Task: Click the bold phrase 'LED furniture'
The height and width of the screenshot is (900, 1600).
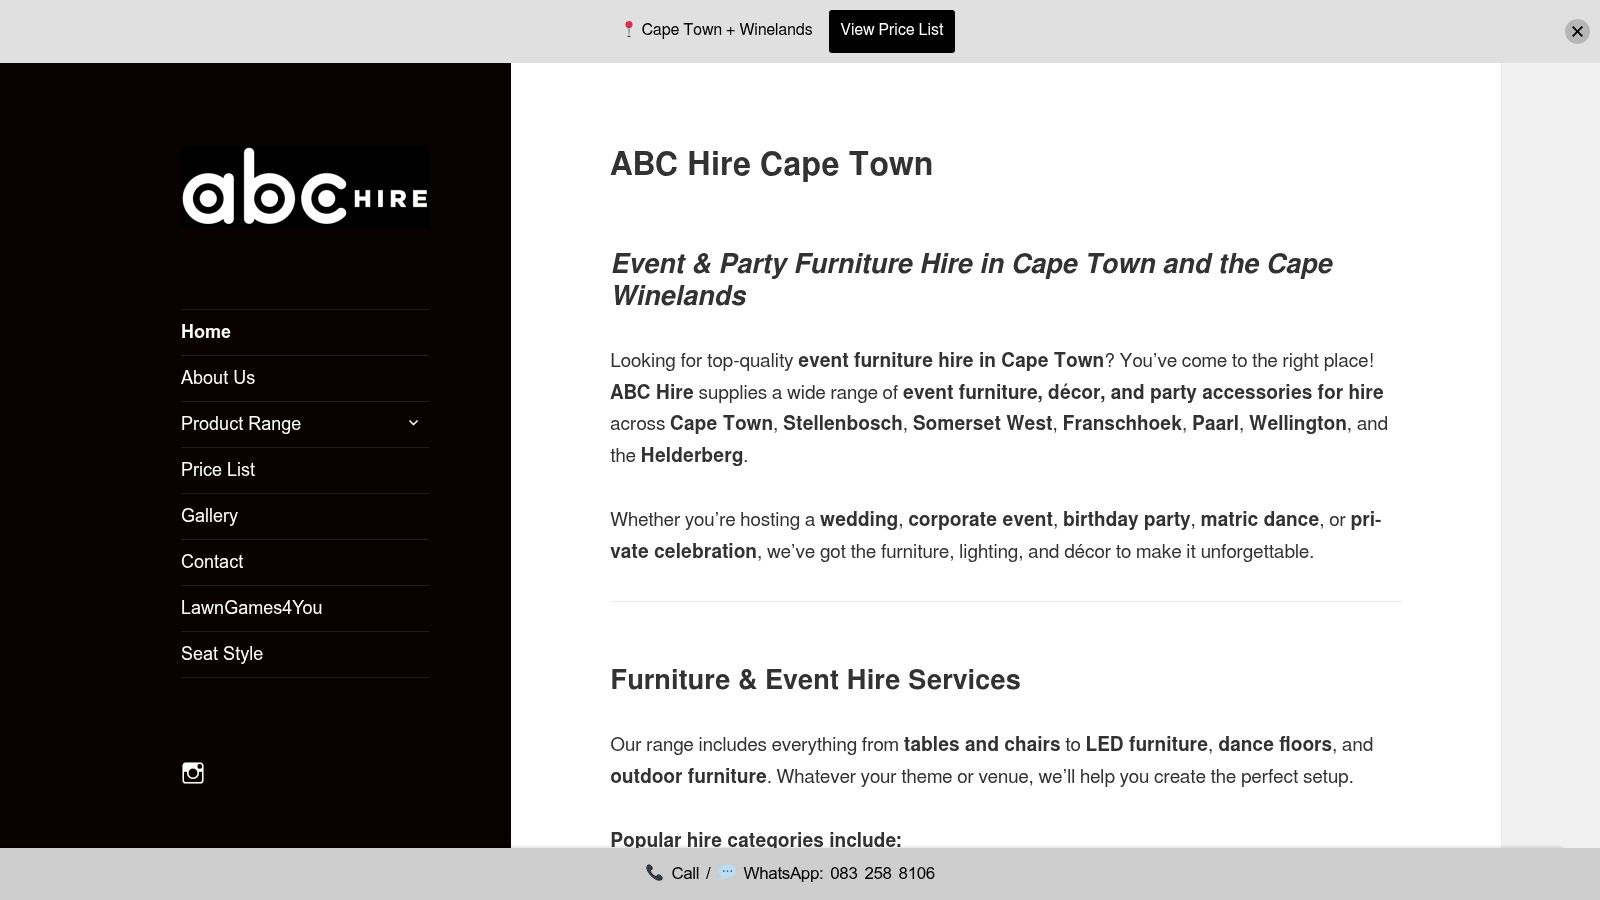Action: click(1147, 745)
